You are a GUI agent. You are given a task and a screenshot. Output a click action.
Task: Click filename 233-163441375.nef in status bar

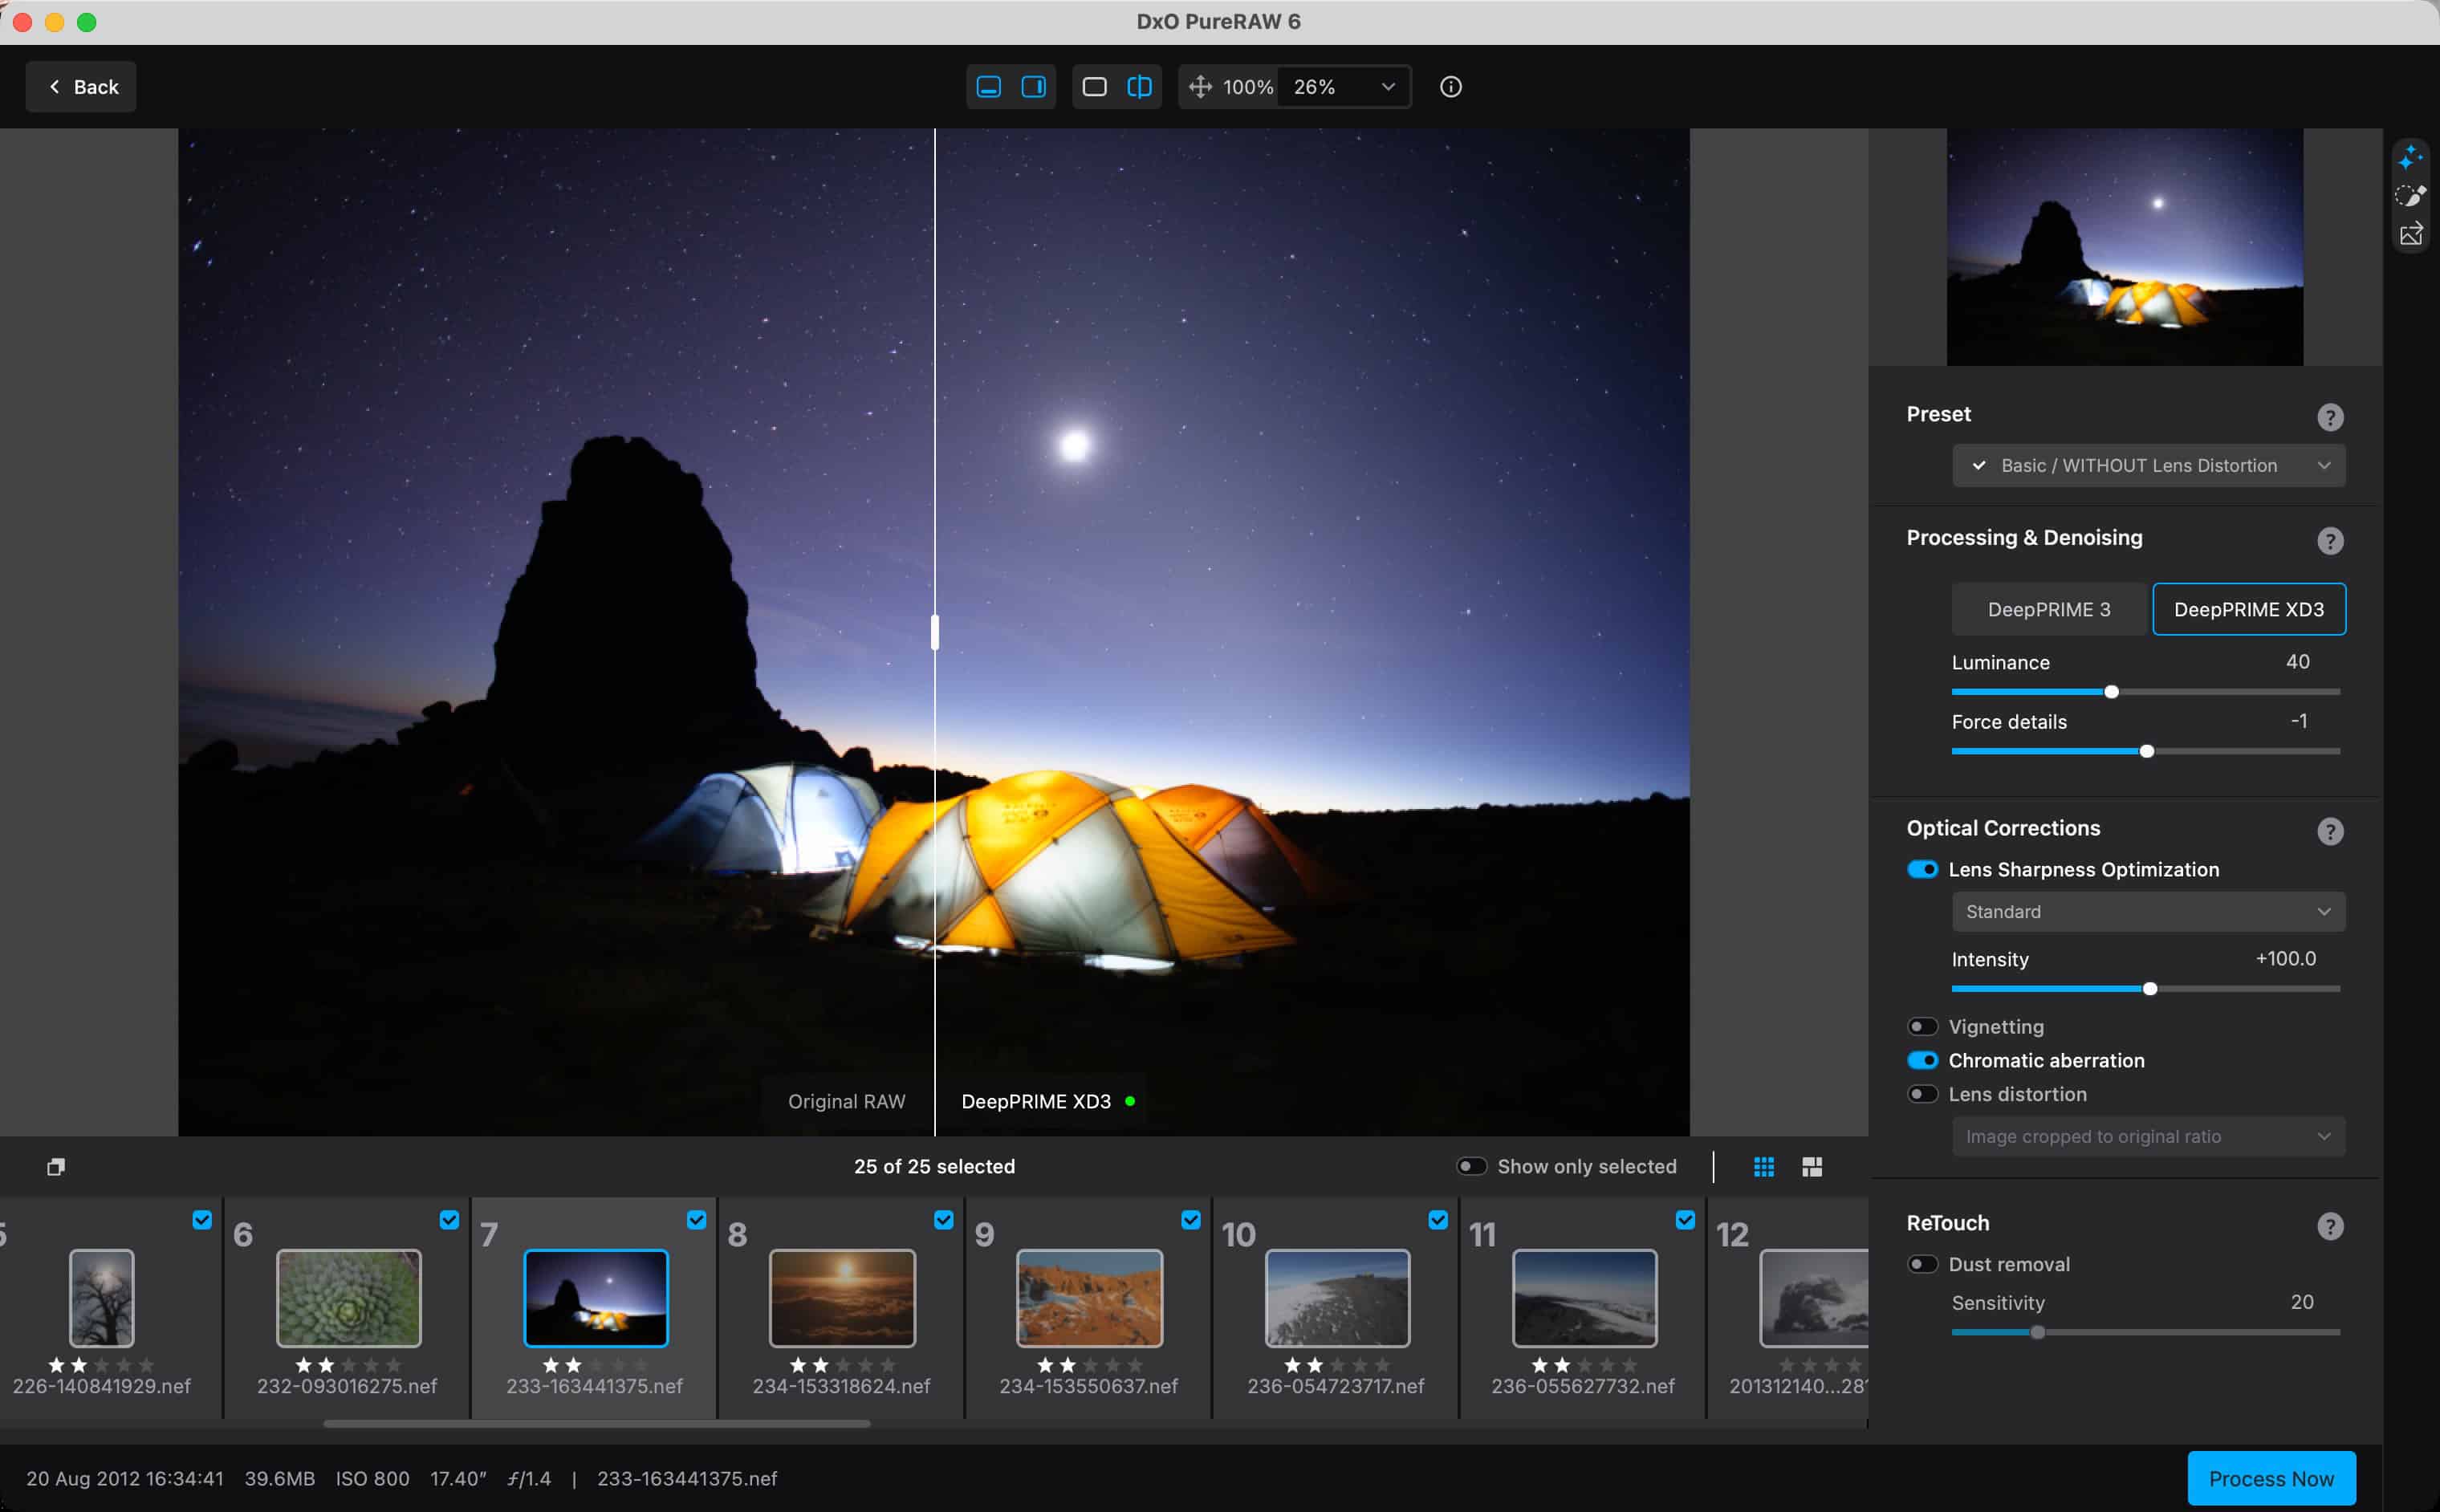[x=687, y=1478]
